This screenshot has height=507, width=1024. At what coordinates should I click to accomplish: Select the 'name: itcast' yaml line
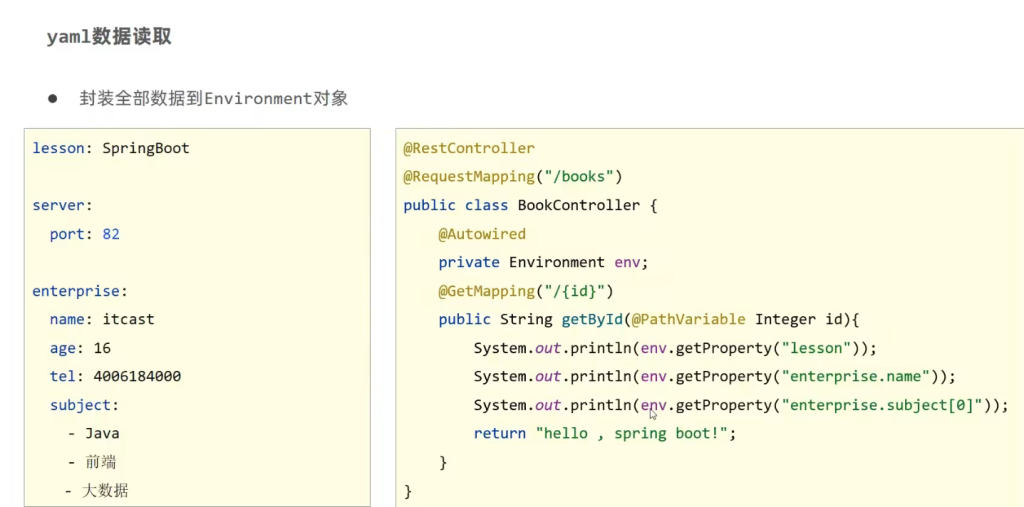(x=102, y=320)
